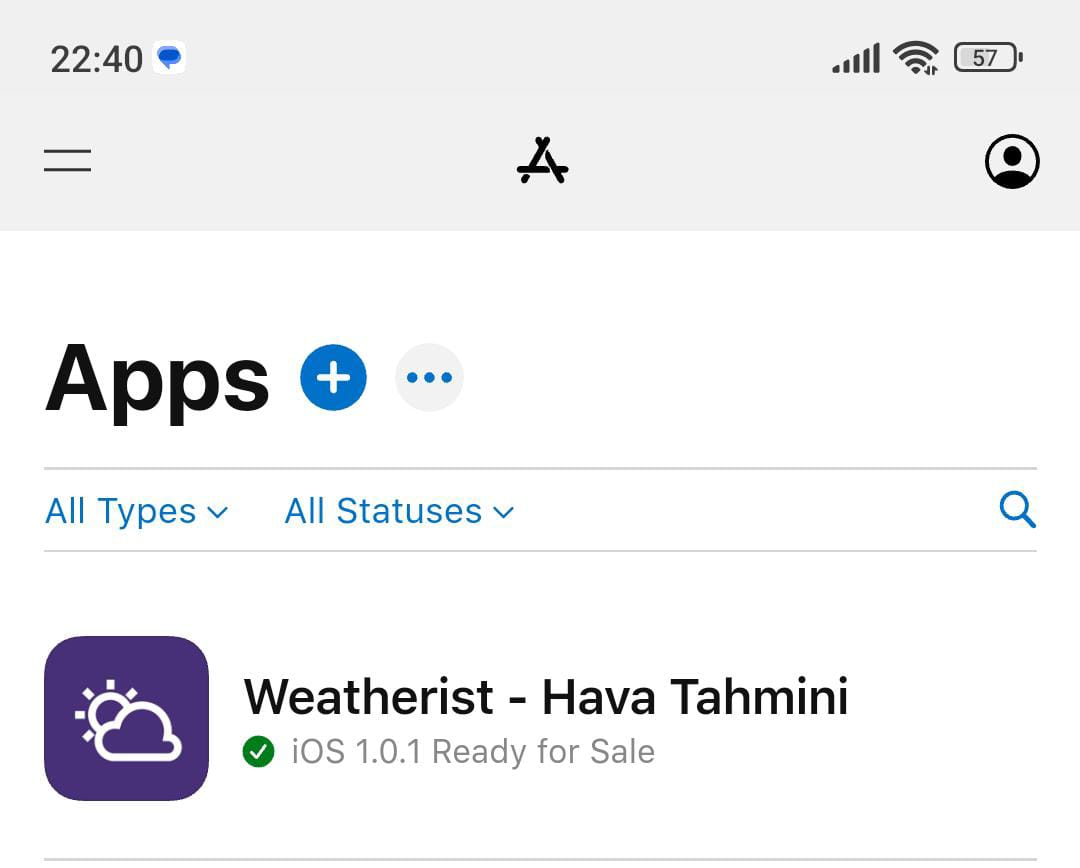This screenshot has width=1080, height=868.
Task: Tap the Apps page heading
Action: [157, 380]
